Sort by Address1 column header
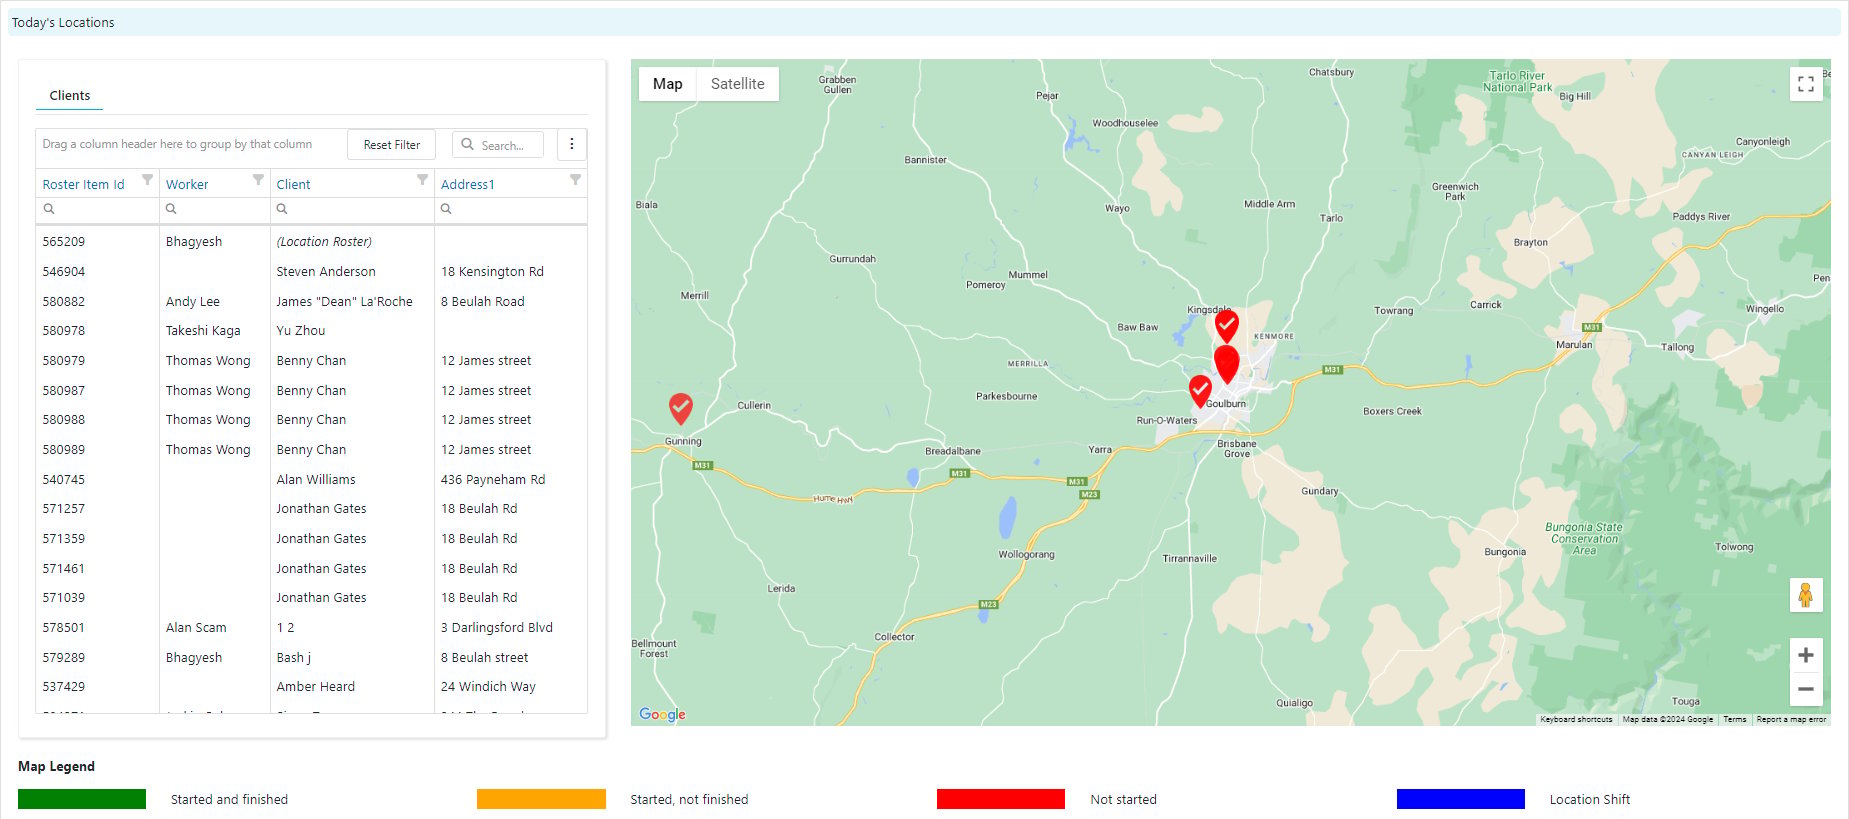The width and height of the screenshot is (1849, 819). tap(468, 185)
